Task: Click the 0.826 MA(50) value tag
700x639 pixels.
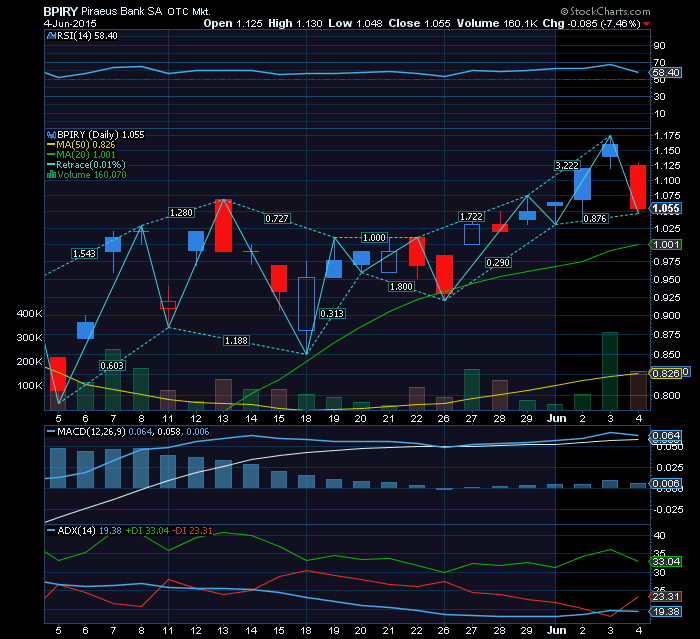Action: pos(666,373)
